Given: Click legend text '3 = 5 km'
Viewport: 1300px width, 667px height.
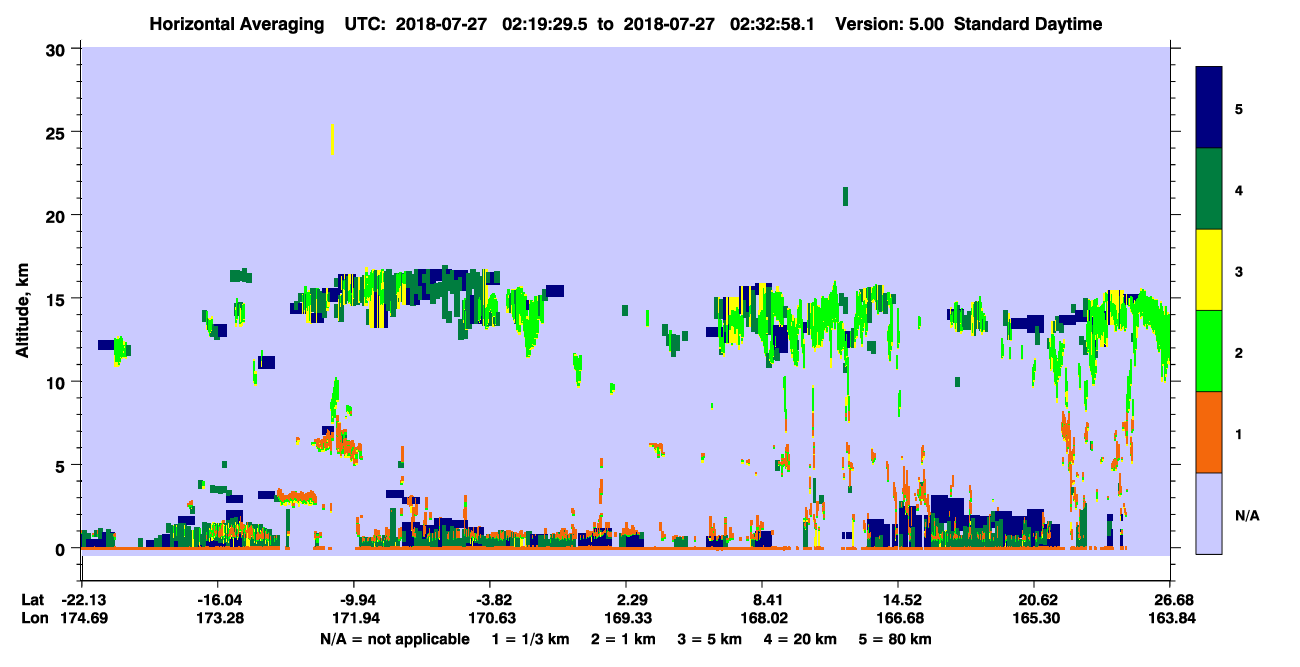Looking at the screenshot, I should point(710,639).
